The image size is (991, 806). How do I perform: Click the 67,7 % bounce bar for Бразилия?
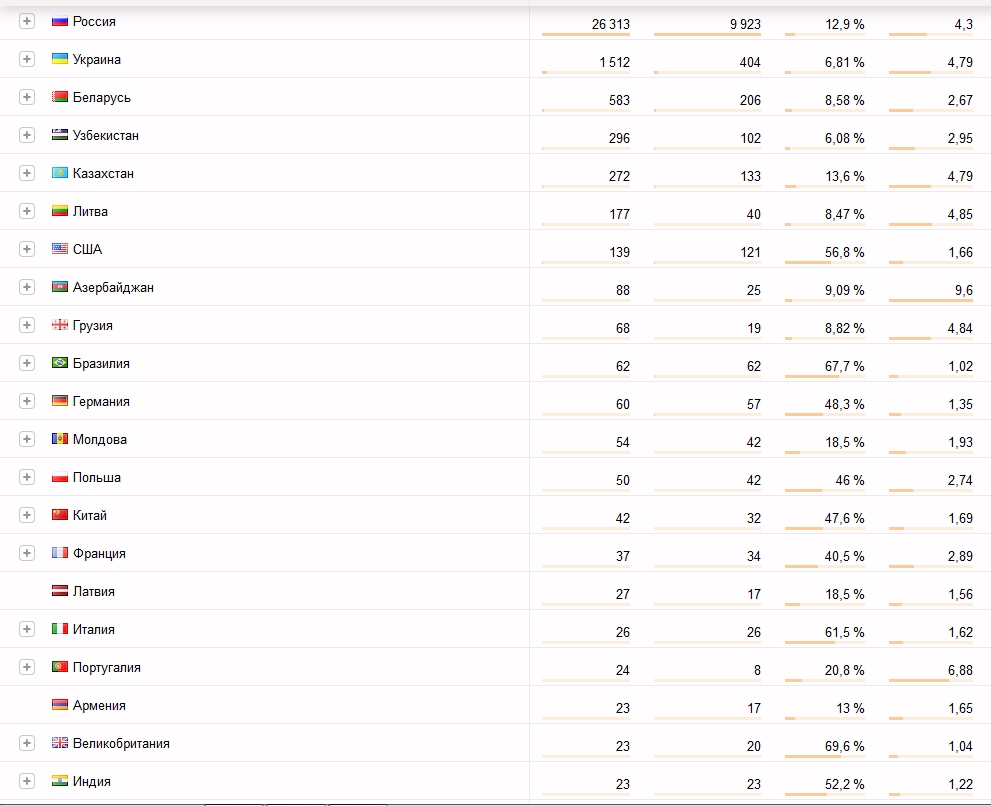825,377
